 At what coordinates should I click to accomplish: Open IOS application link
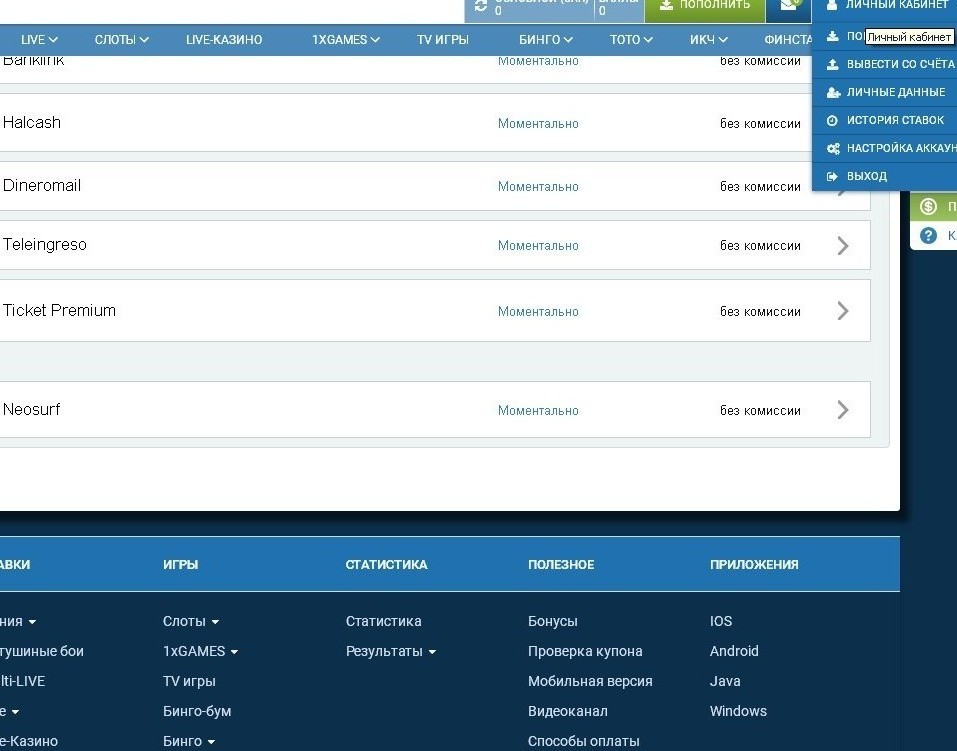721,621
